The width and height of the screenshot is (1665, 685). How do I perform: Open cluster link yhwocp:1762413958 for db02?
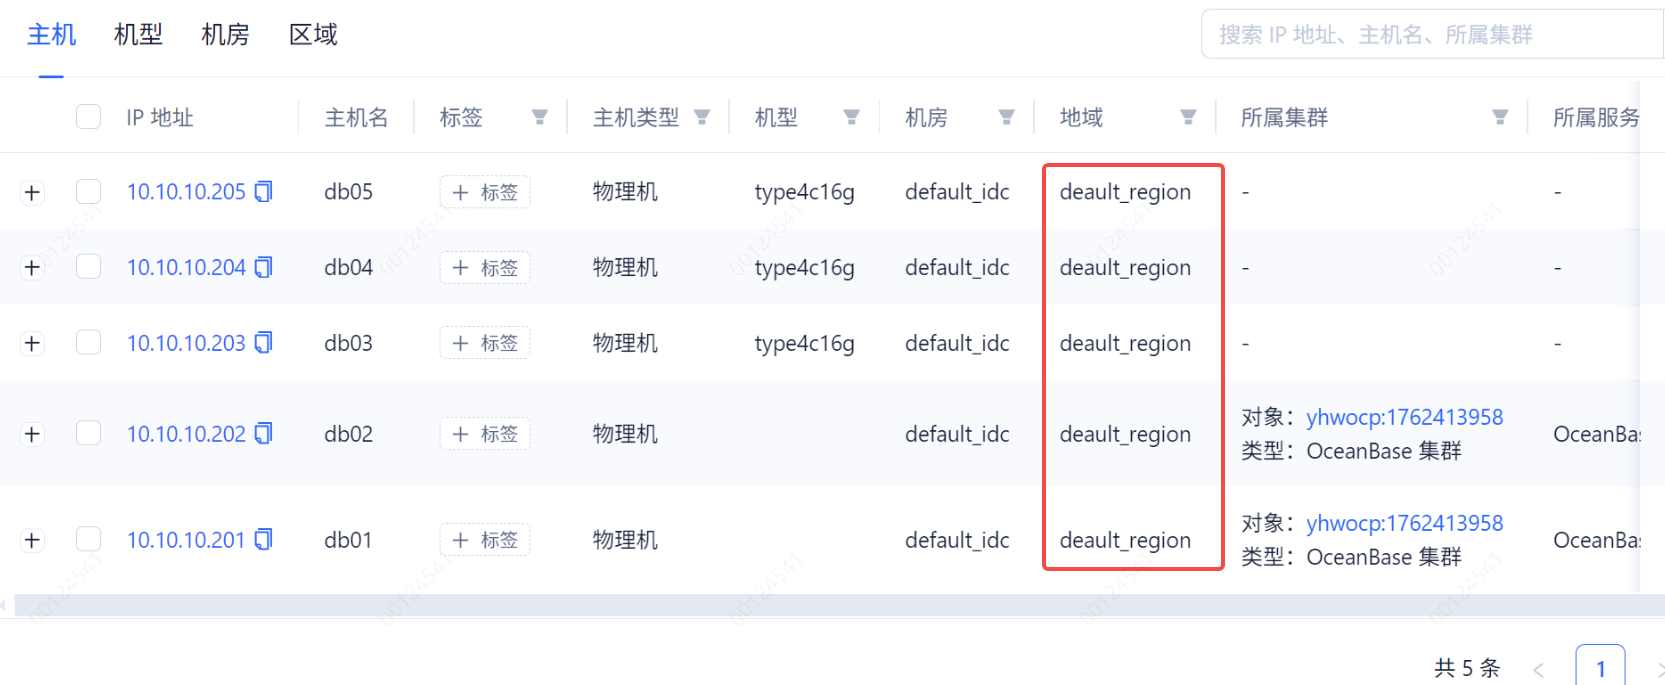1404,417
